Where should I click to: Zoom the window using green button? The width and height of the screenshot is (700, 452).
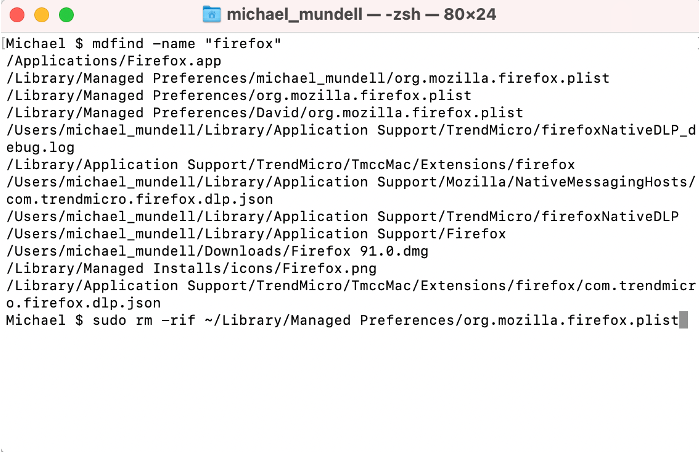pyautogui.click(x=67, y=15)
